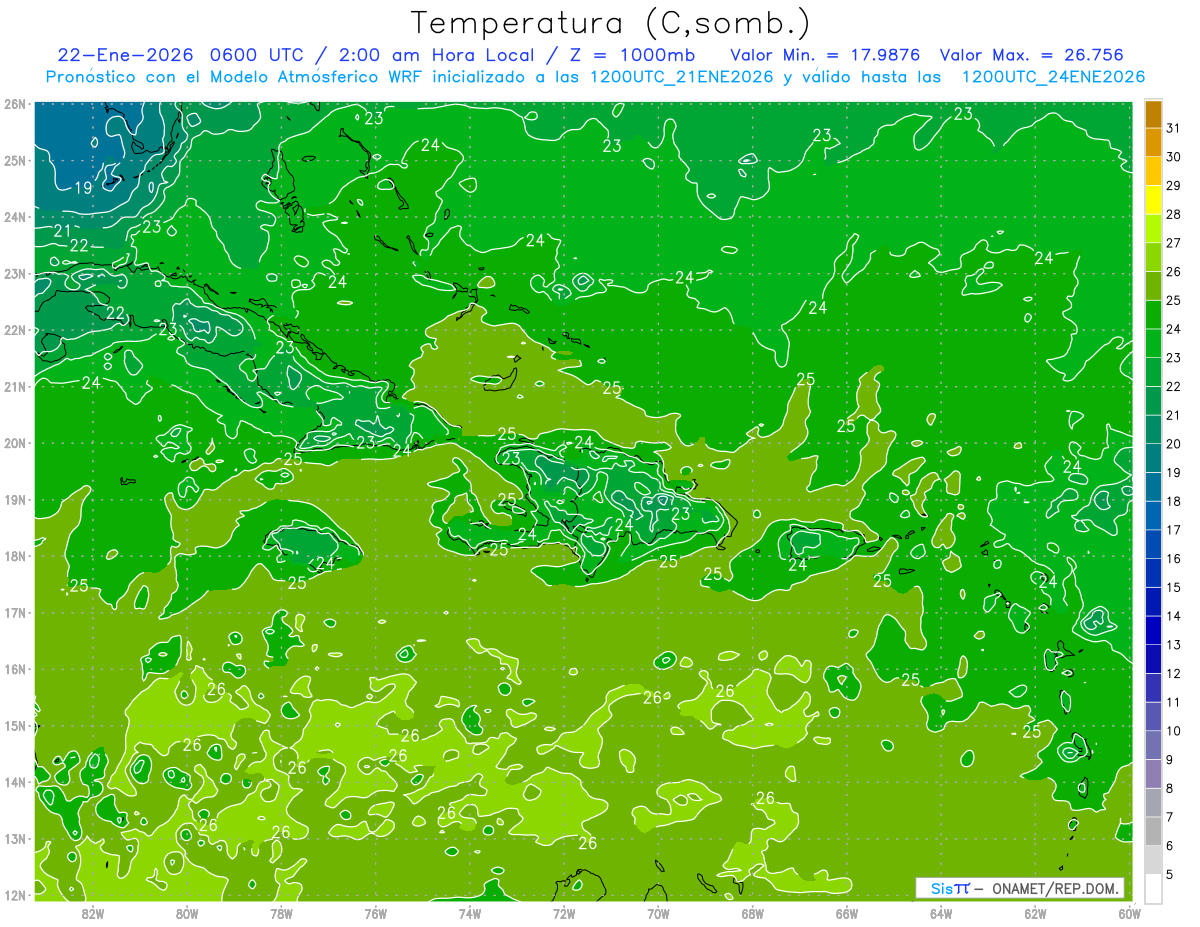1200x927 pixels.
Task: Click the latitude axis label '12N'
Action: click(x=15, y=895)
